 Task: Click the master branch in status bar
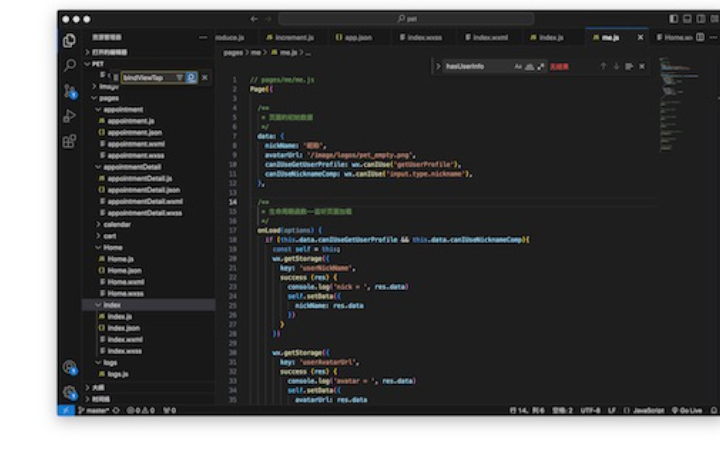click(94, 410)
